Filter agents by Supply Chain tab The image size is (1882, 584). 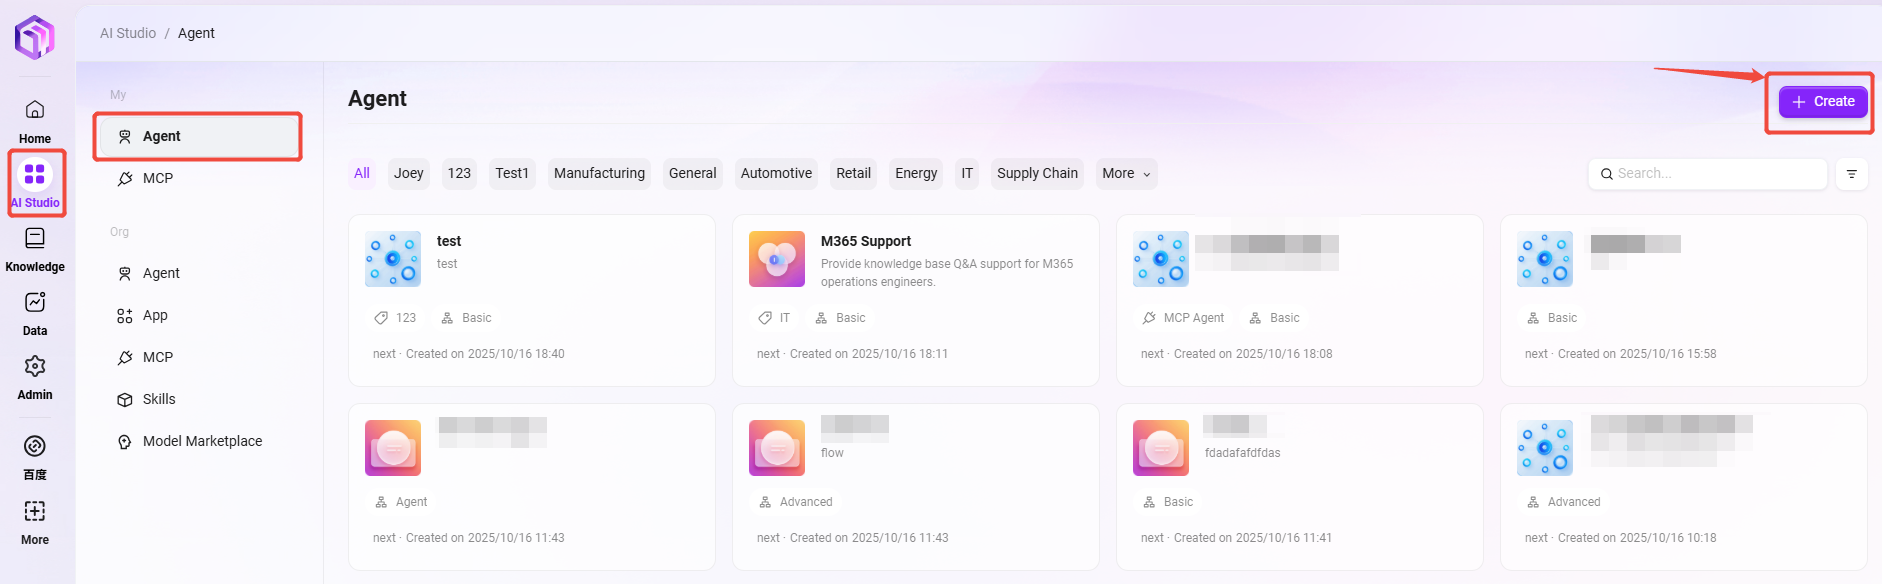tap(1037, 174)
